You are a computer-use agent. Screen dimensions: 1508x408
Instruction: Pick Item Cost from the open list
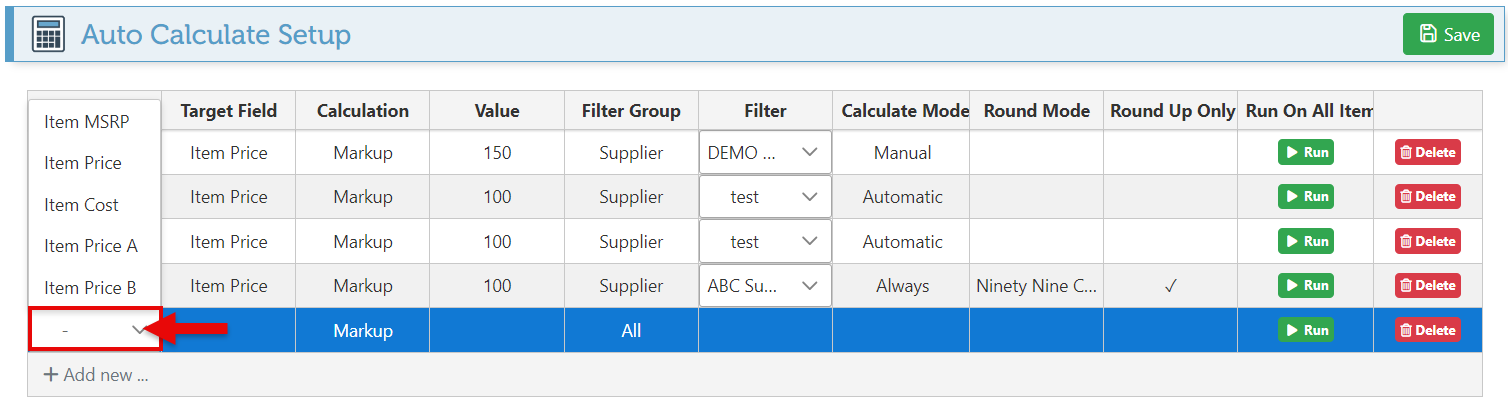click(81, 205)
